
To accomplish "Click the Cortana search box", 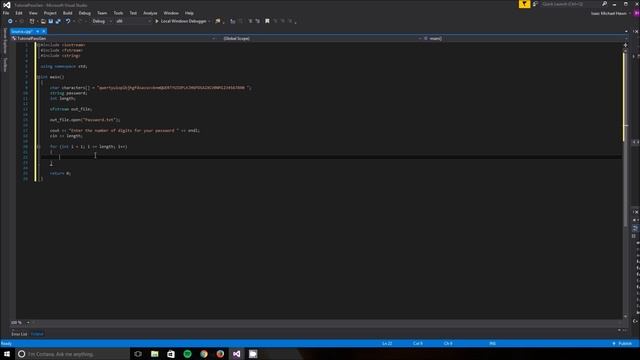I will click(x=73, y=354).
